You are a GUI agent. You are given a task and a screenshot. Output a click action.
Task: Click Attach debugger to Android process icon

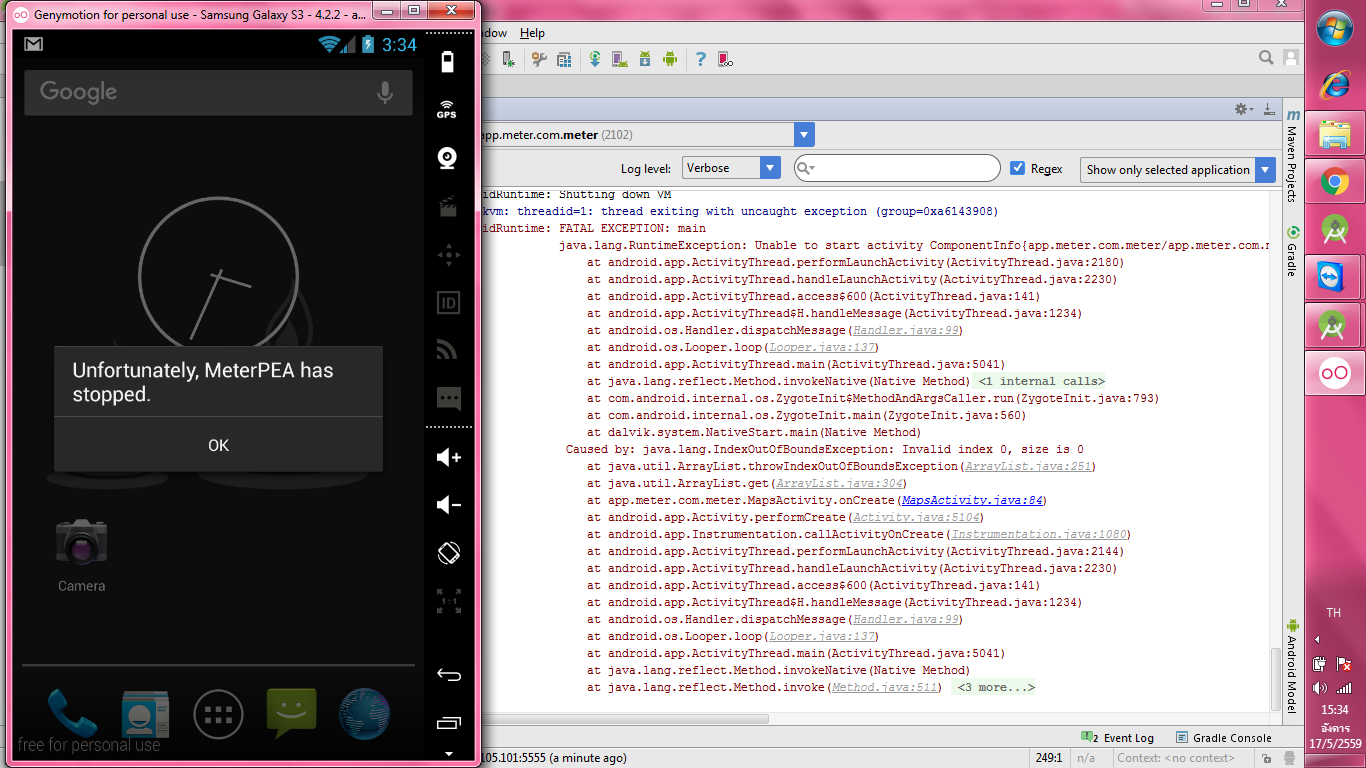(x=509, y=59)
